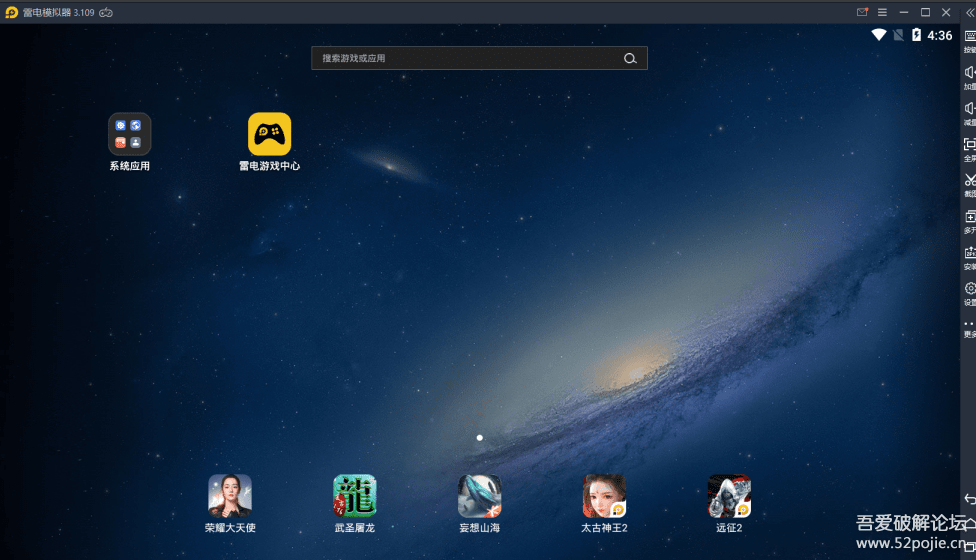
Task: Open the 荣耀大天使 game
Action: 230,495
